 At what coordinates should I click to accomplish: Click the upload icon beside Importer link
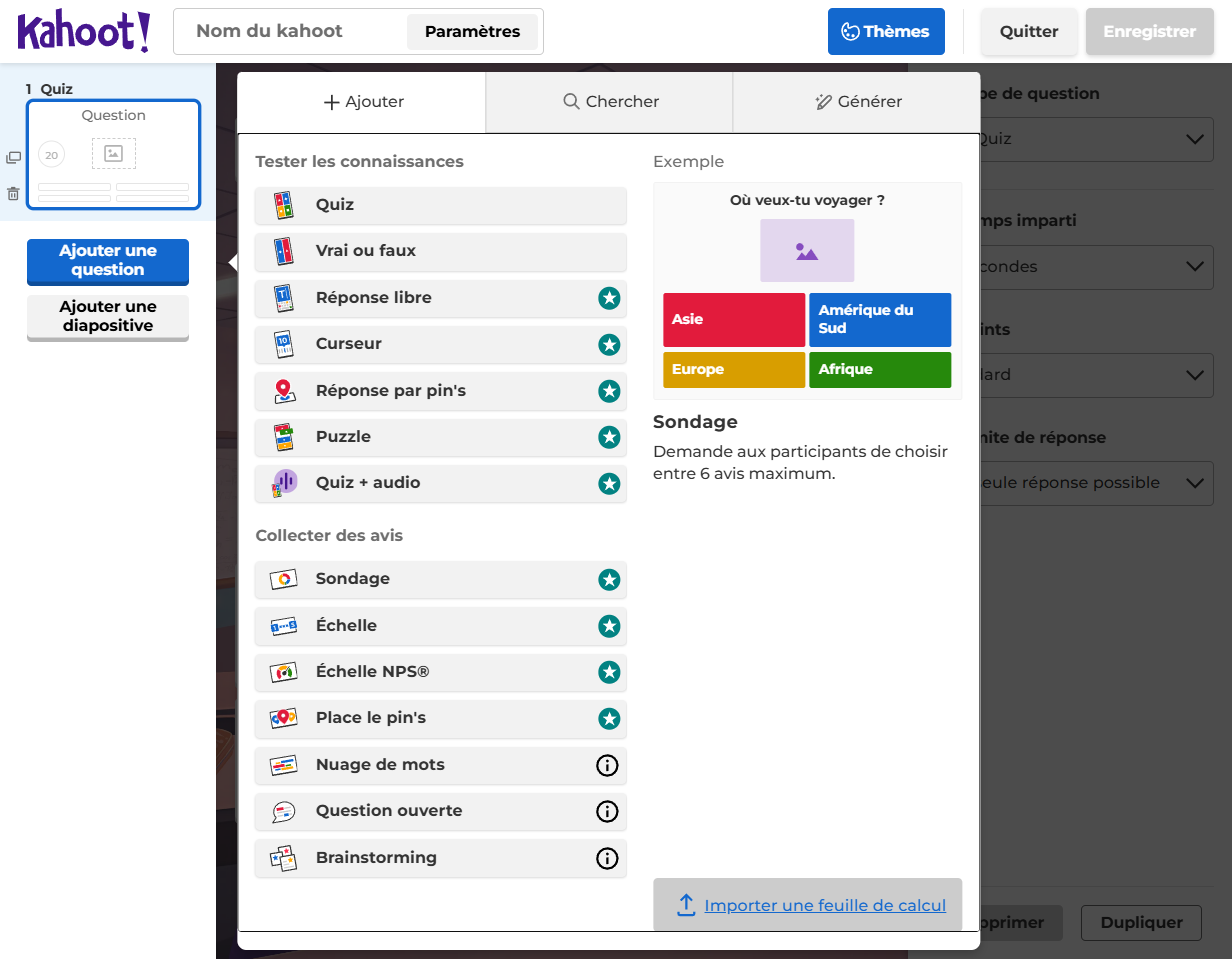pyautogui.click(x=686, y=905)
